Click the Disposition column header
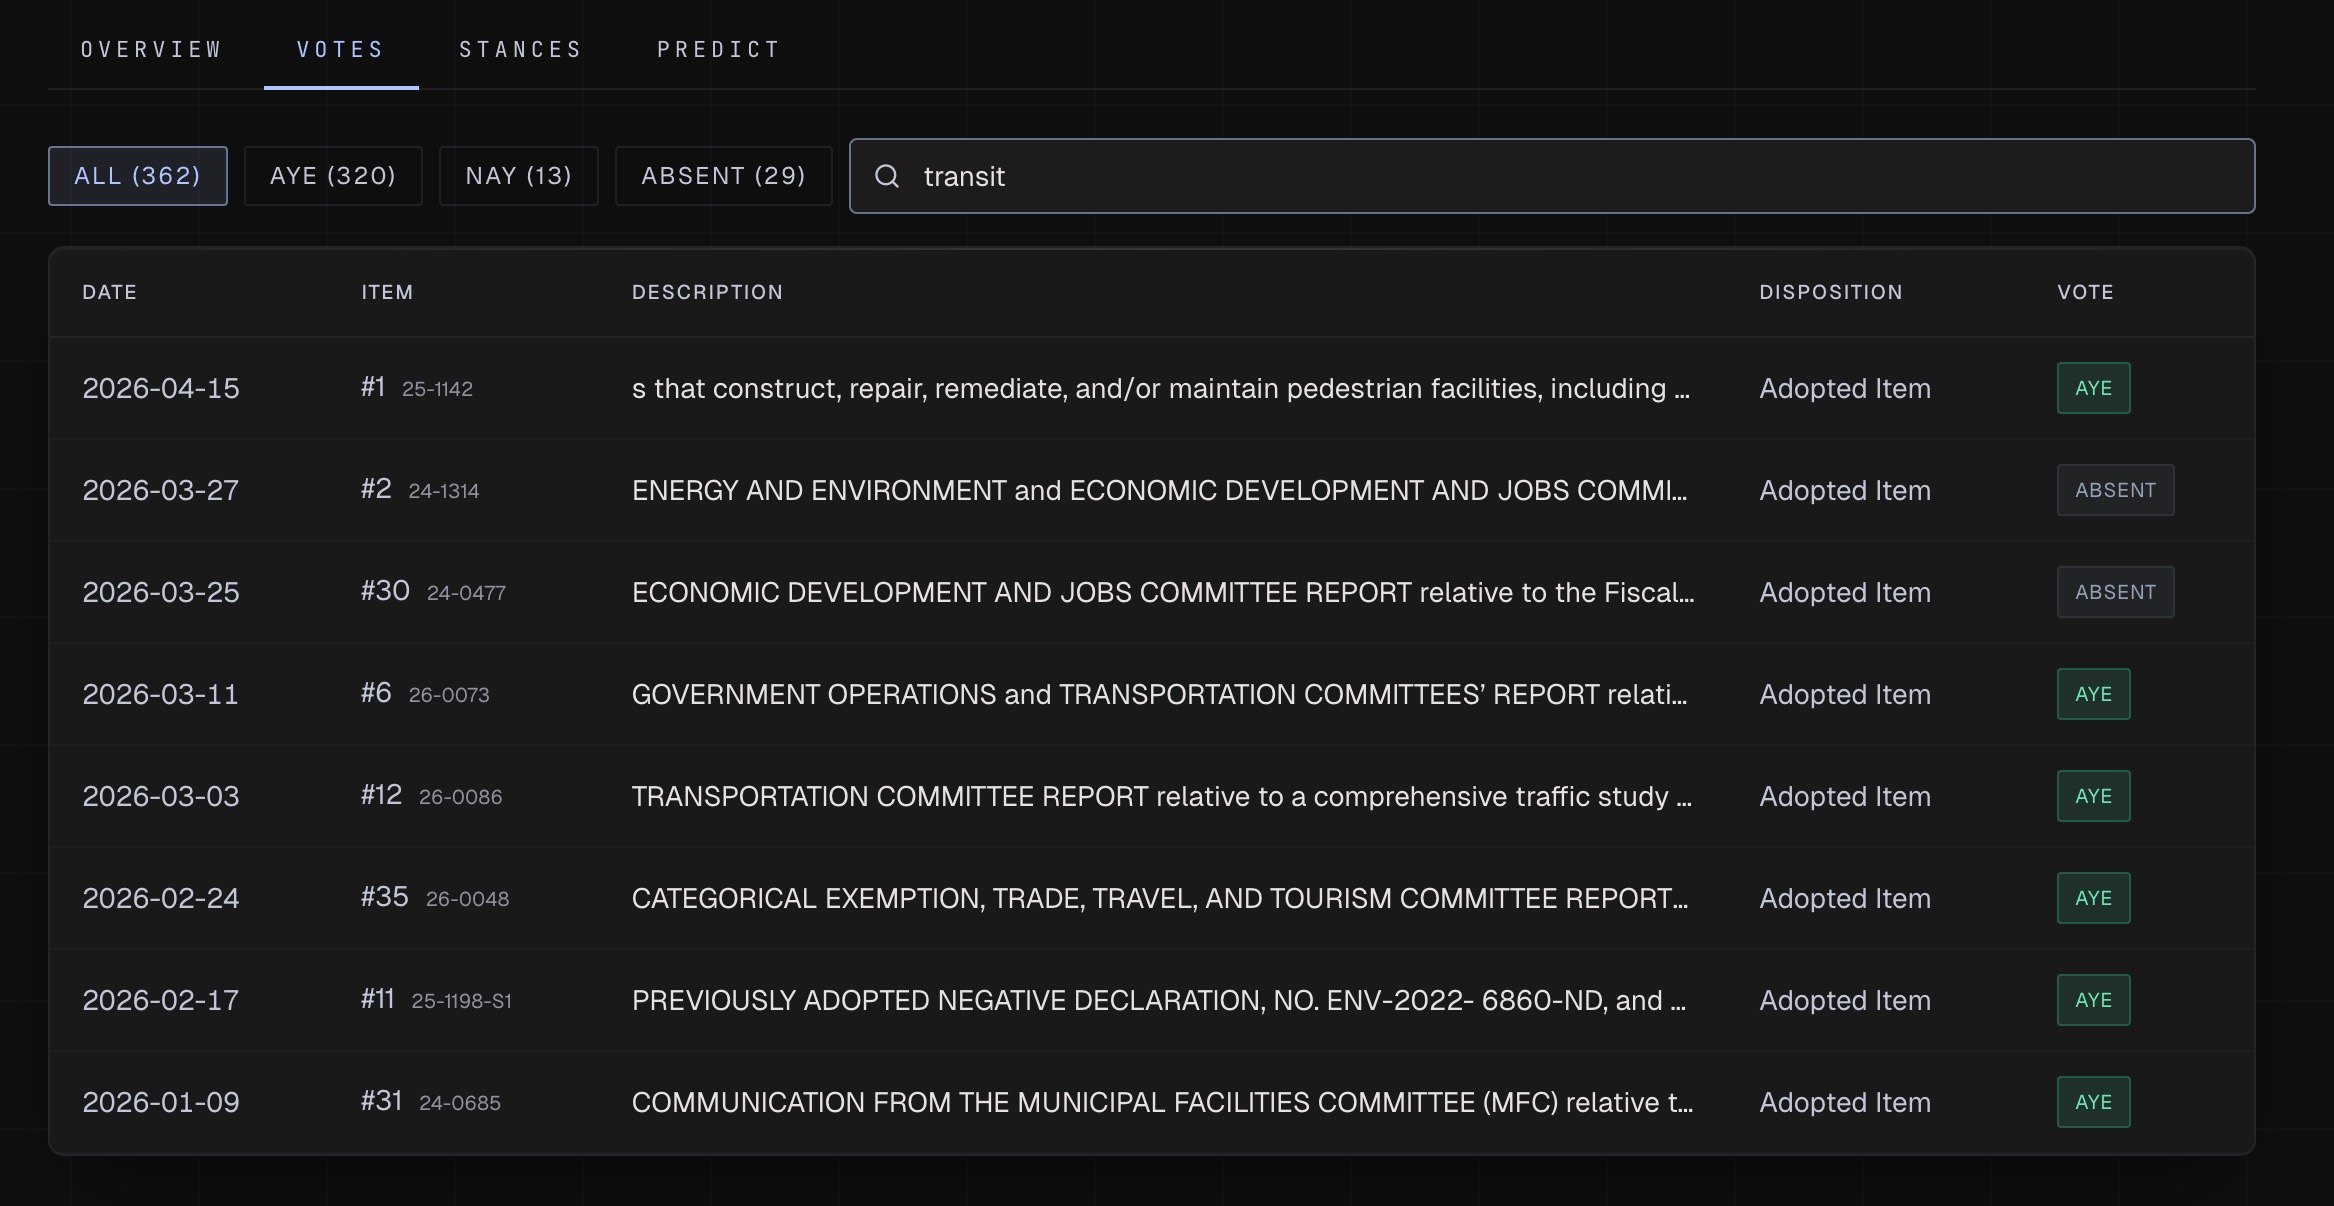 pyautogui.click(x=1830, y=292)
